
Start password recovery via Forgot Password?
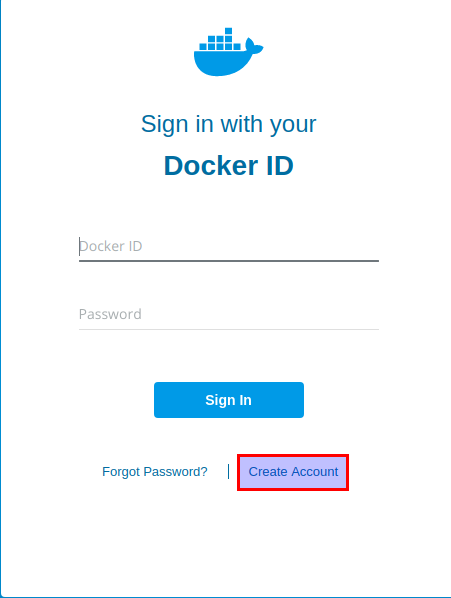[x=155, y=472]
